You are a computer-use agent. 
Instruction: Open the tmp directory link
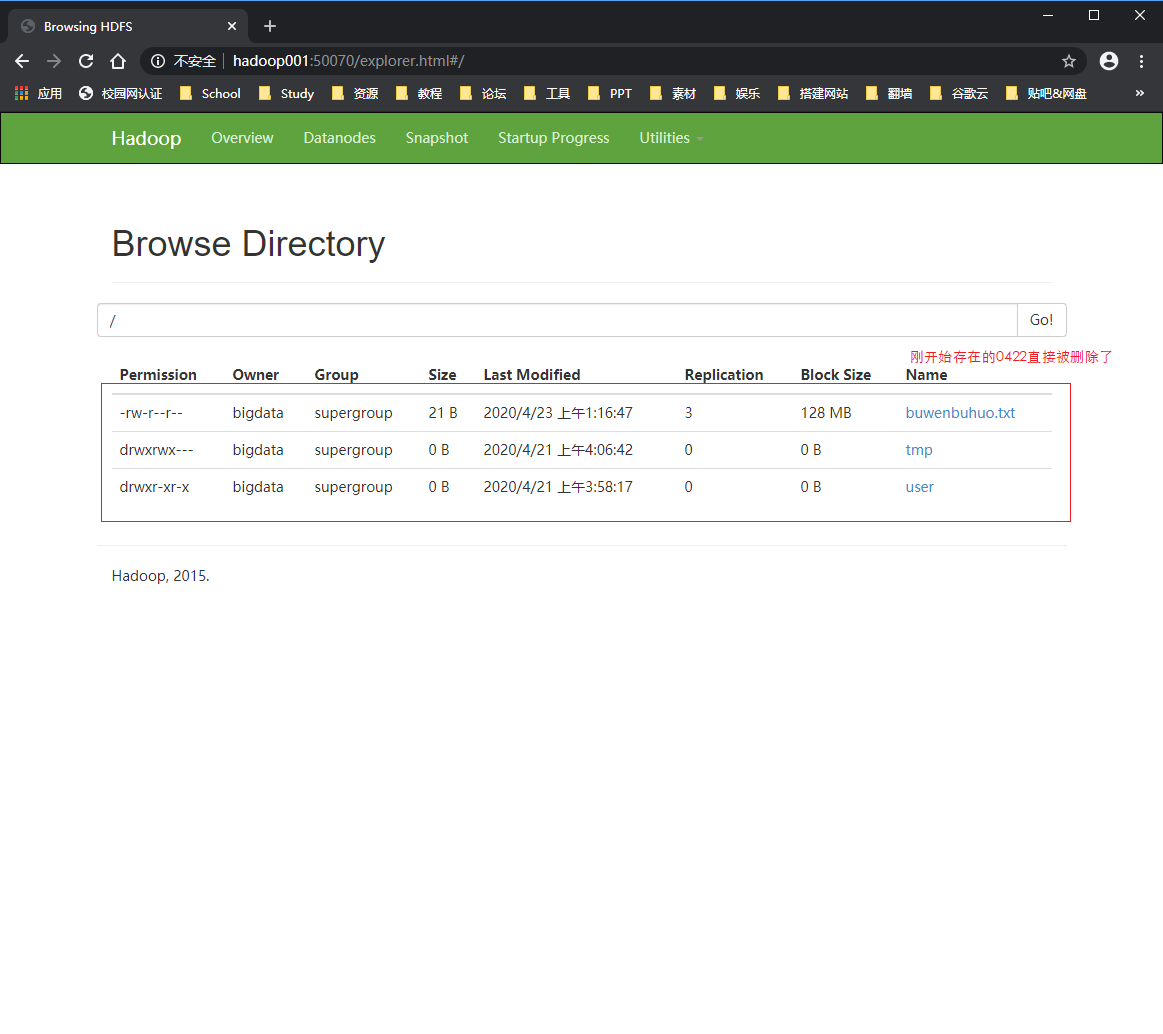coord(919,450)
